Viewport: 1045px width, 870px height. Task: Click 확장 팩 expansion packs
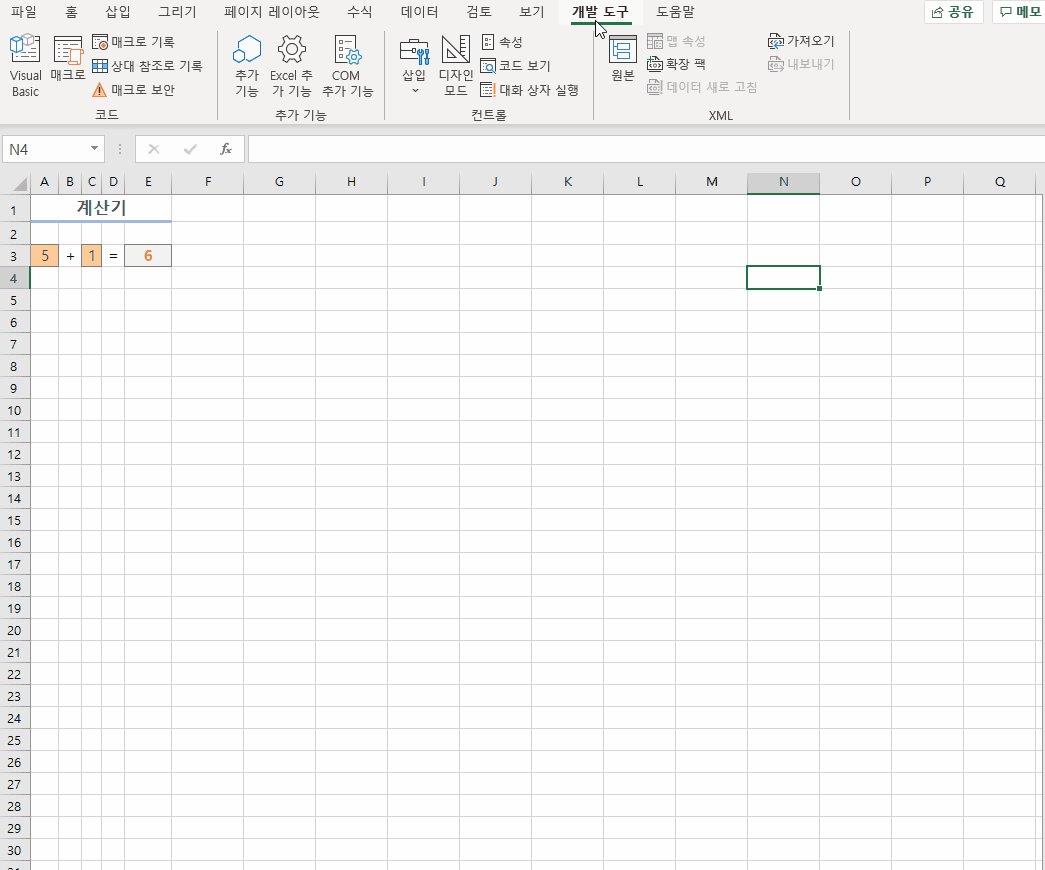676,64
